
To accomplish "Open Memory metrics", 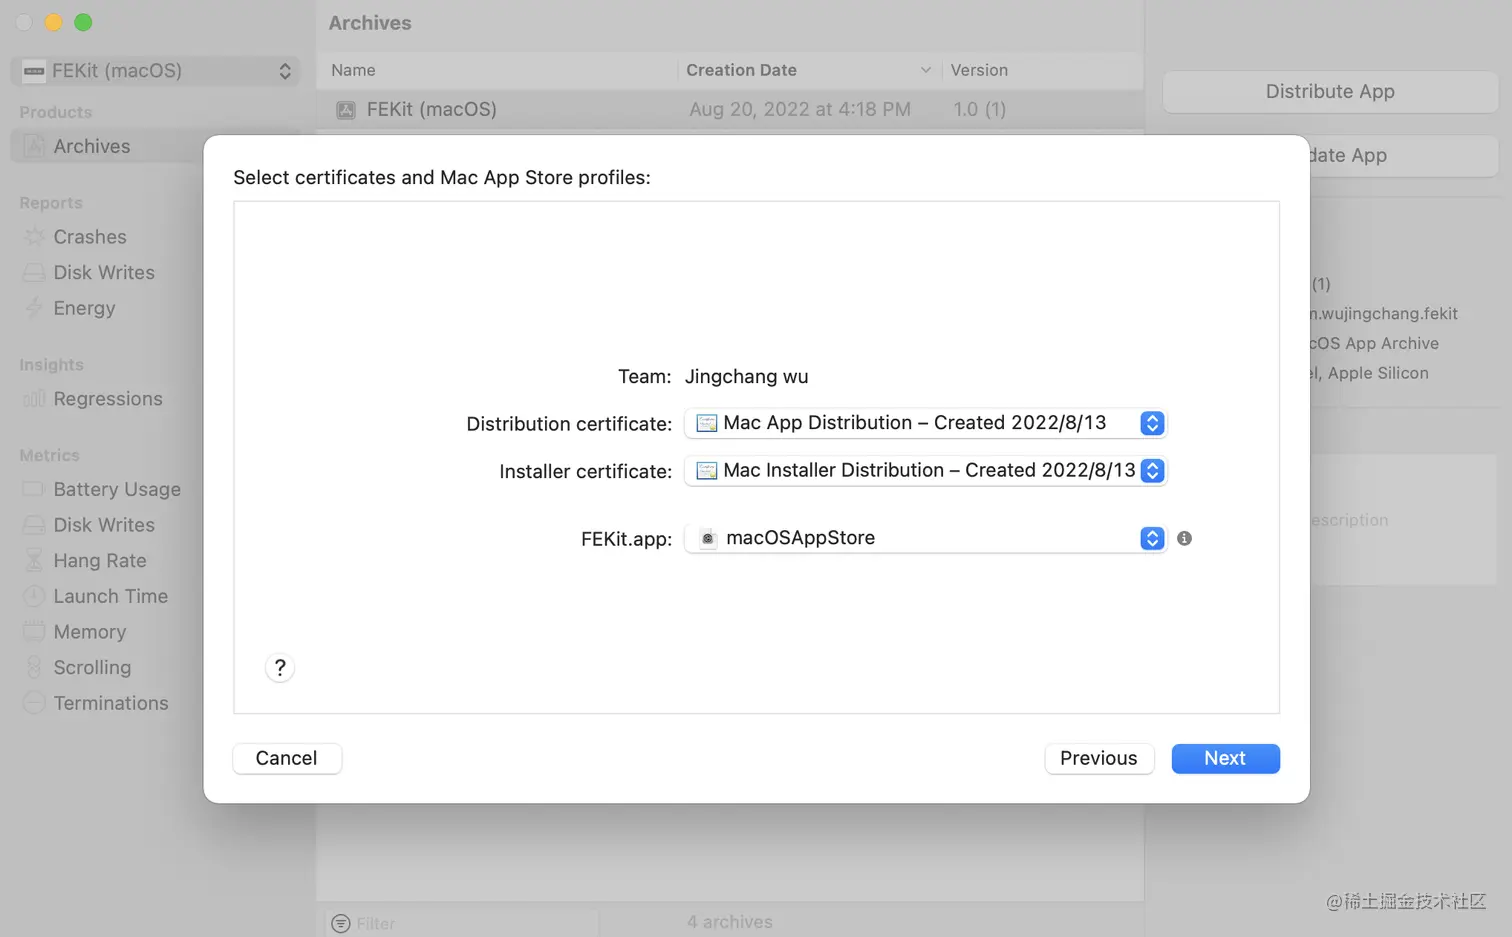I will pos(90,632).
